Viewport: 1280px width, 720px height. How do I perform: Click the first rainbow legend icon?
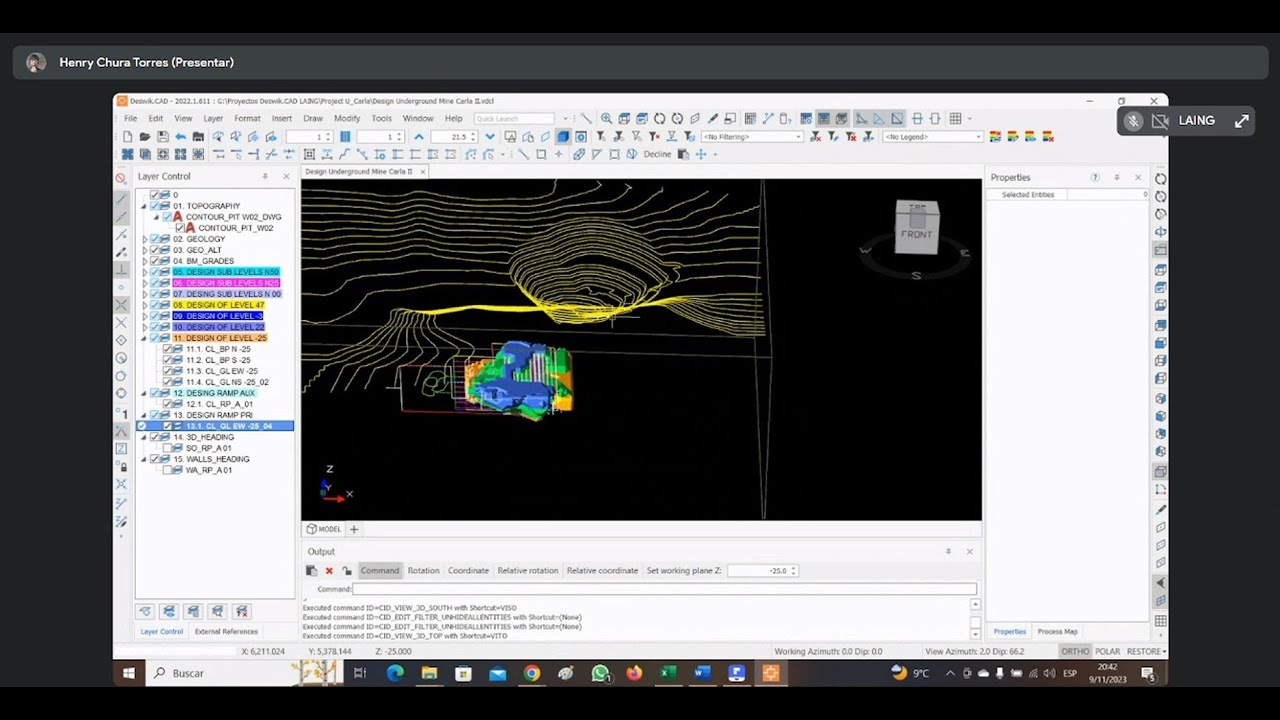pyautogui.click(x=996, y=137)
